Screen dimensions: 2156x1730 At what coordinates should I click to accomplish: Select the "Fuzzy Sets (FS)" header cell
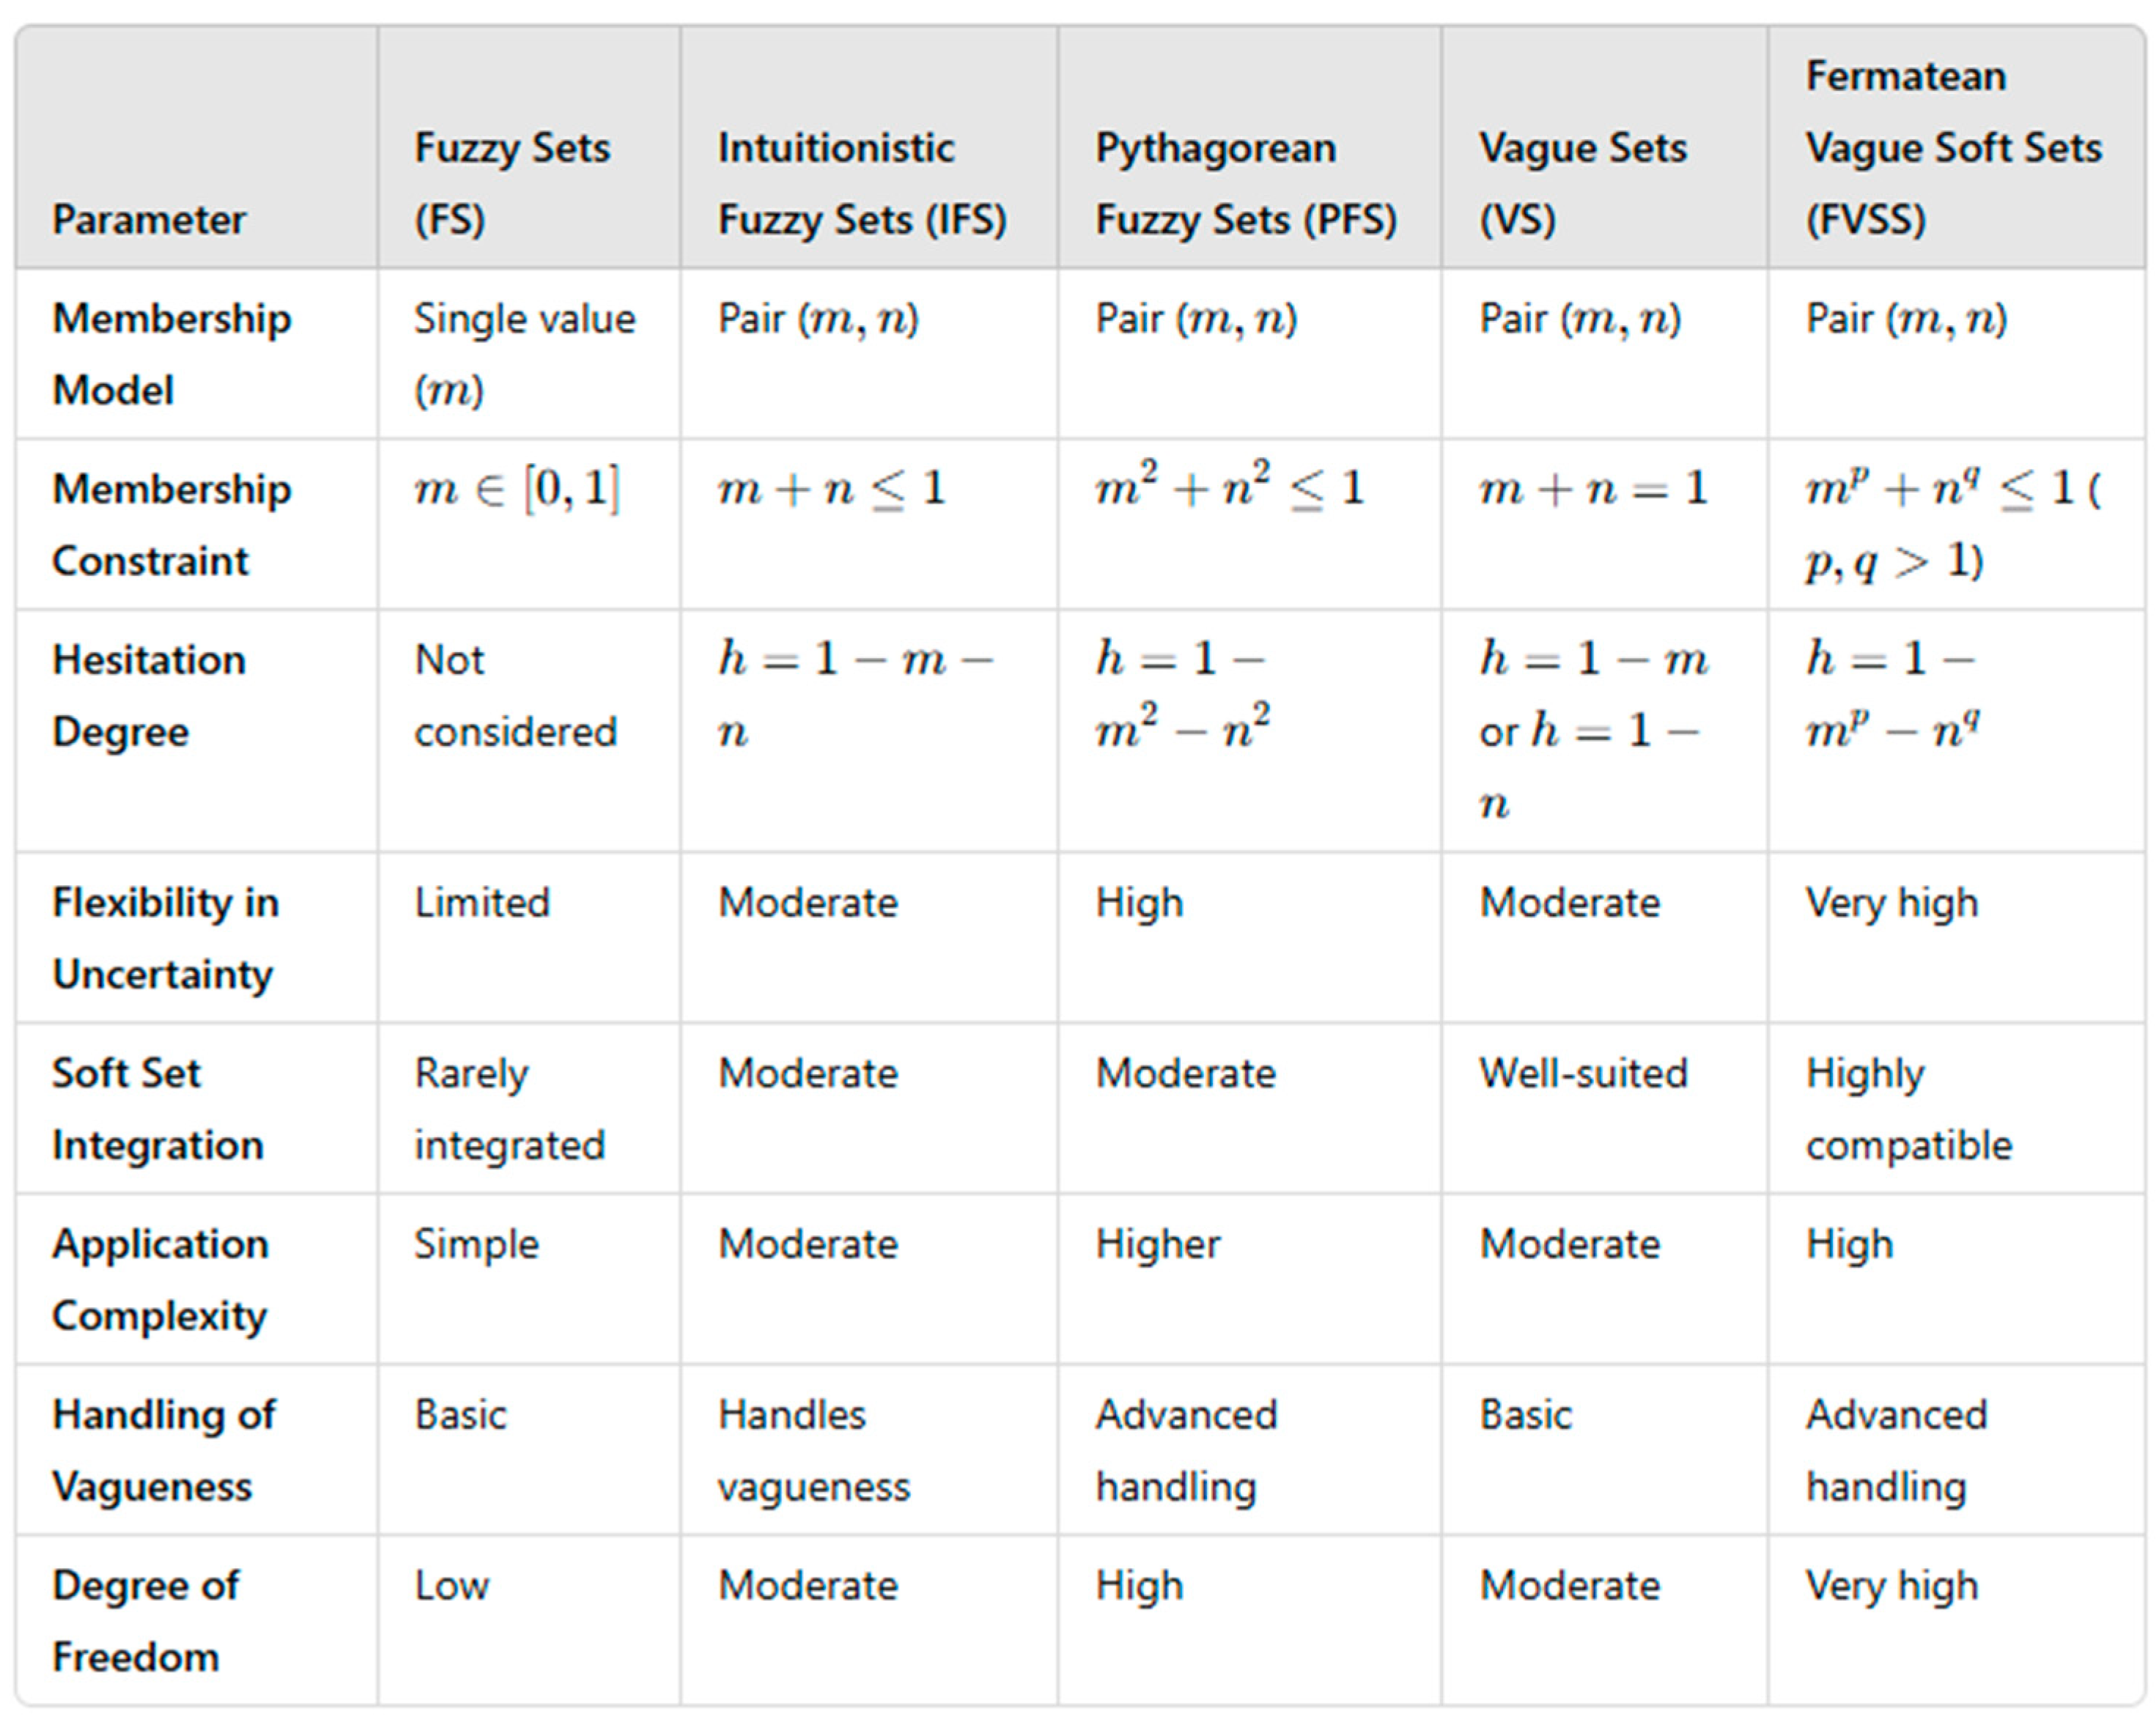(512, 183)
